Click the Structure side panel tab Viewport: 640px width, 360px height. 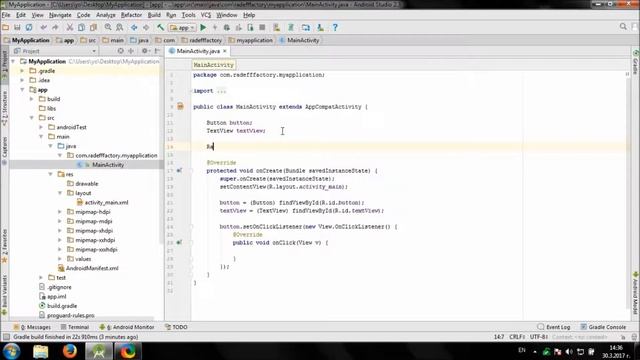point(4,109)
